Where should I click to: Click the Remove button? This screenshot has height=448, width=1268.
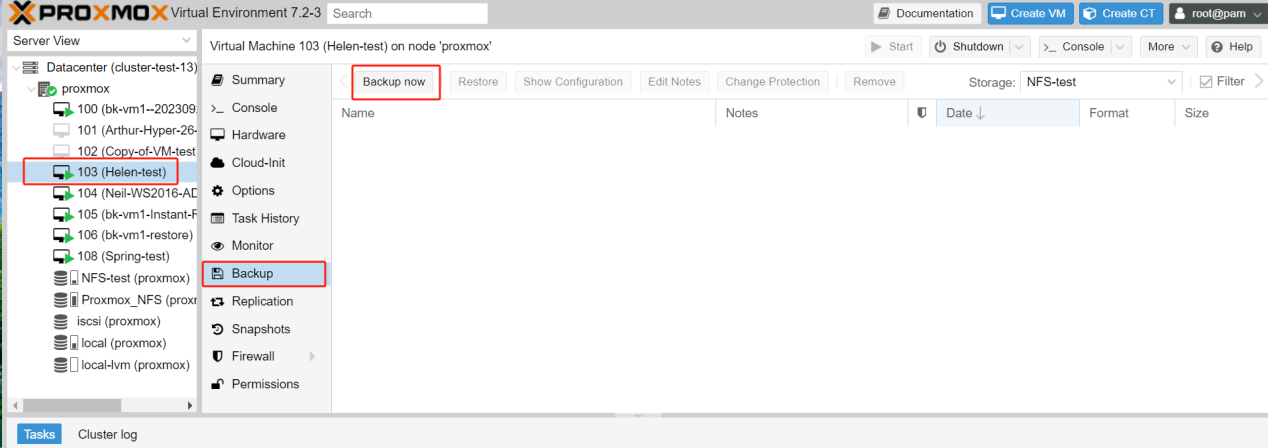(874, 82)
